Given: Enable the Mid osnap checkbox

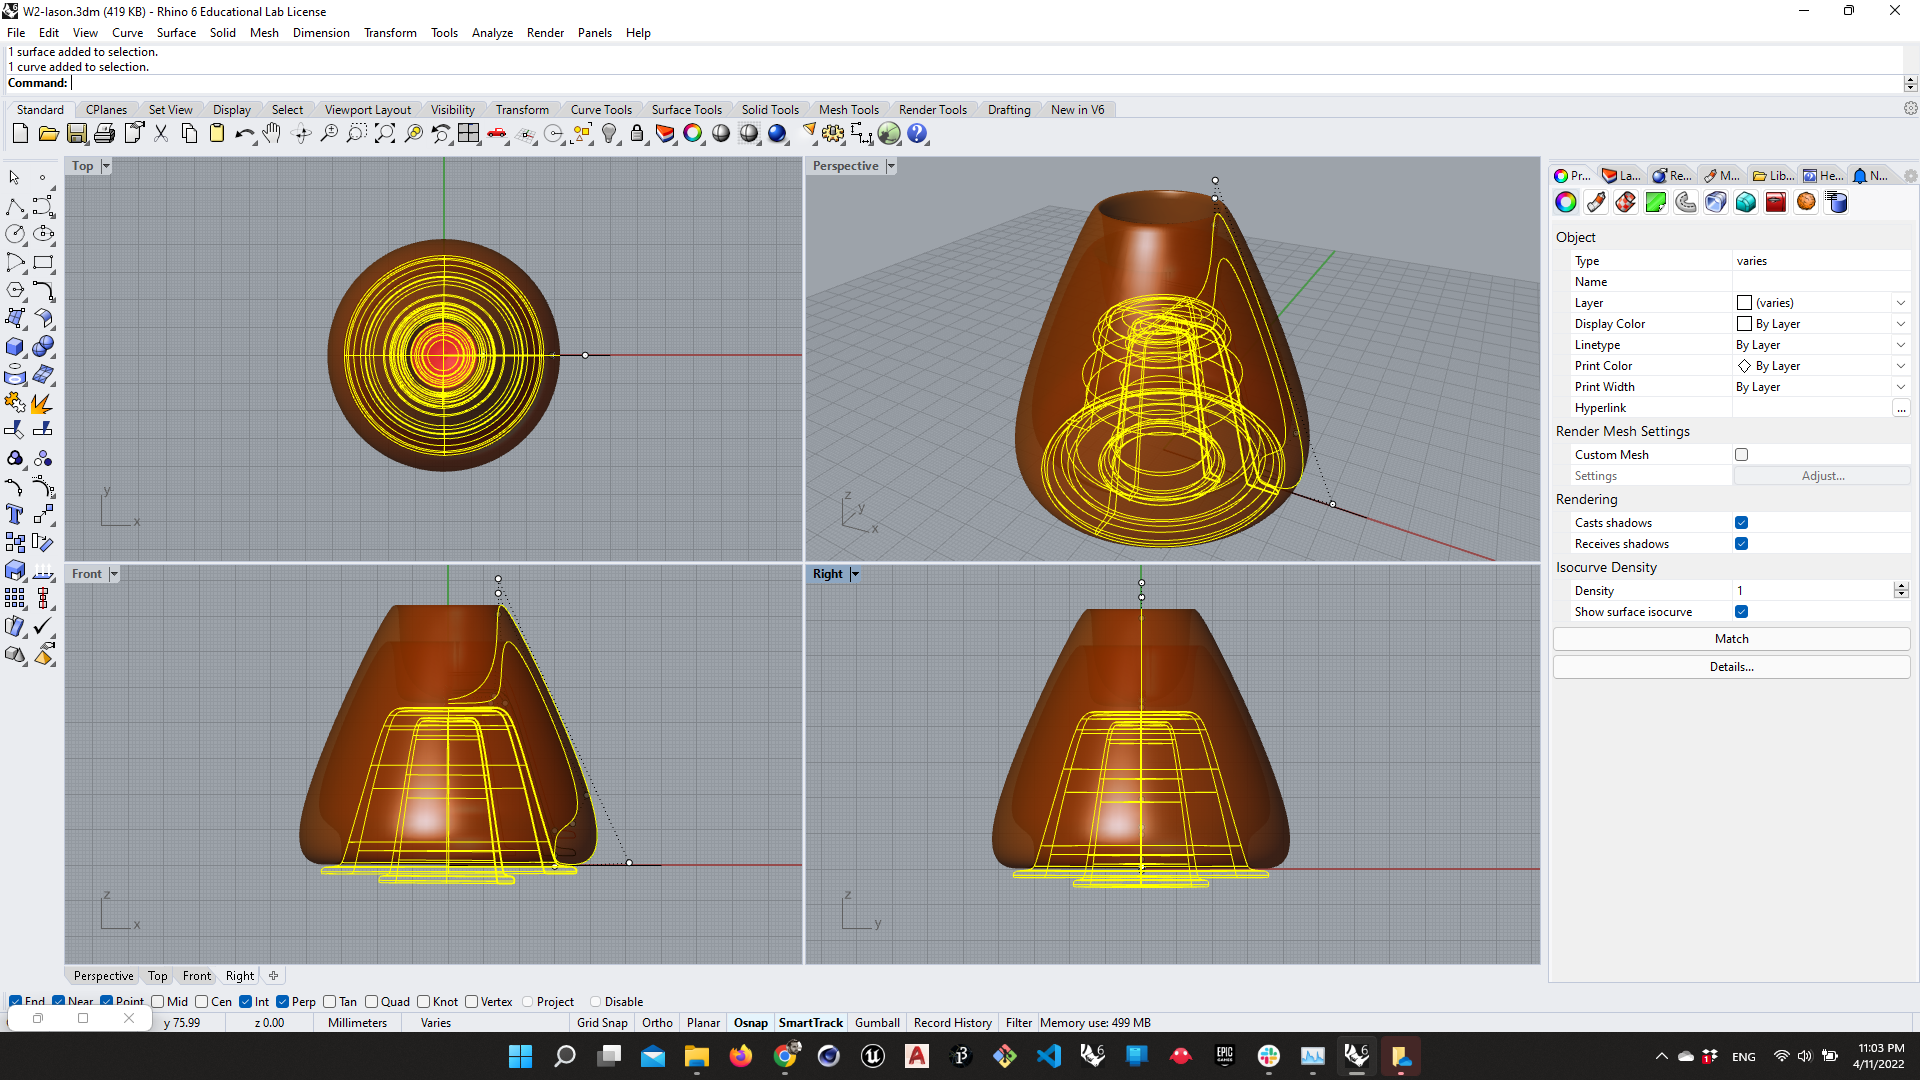Looking at the screenshot, I should [x=158, y=1001].
